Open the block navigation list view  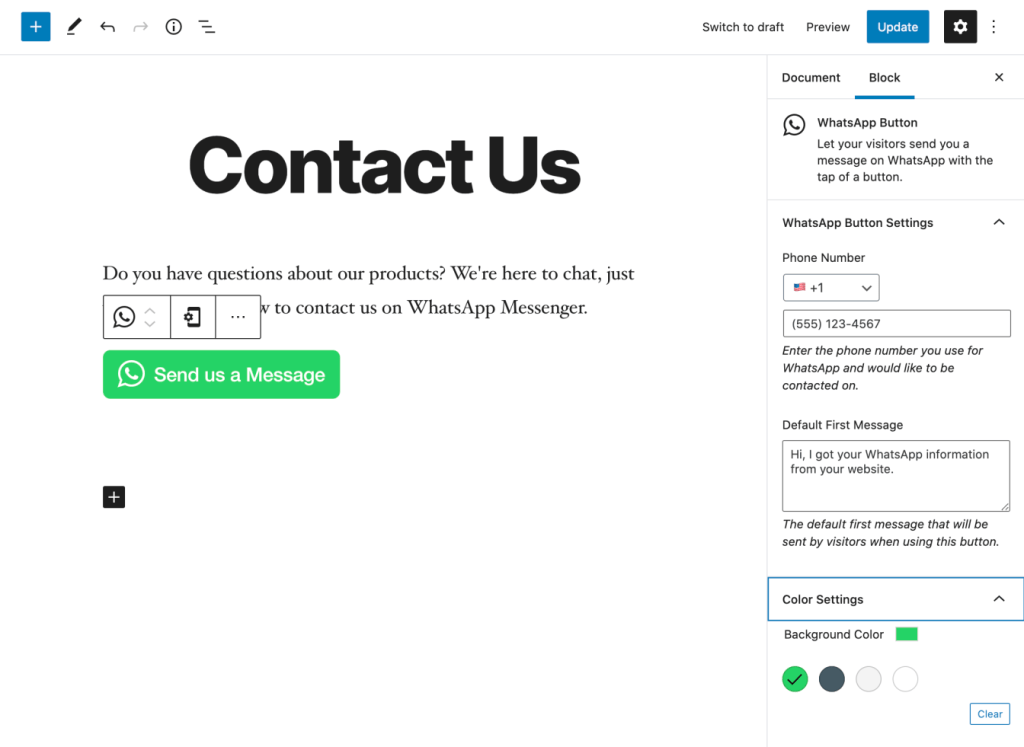206,27
